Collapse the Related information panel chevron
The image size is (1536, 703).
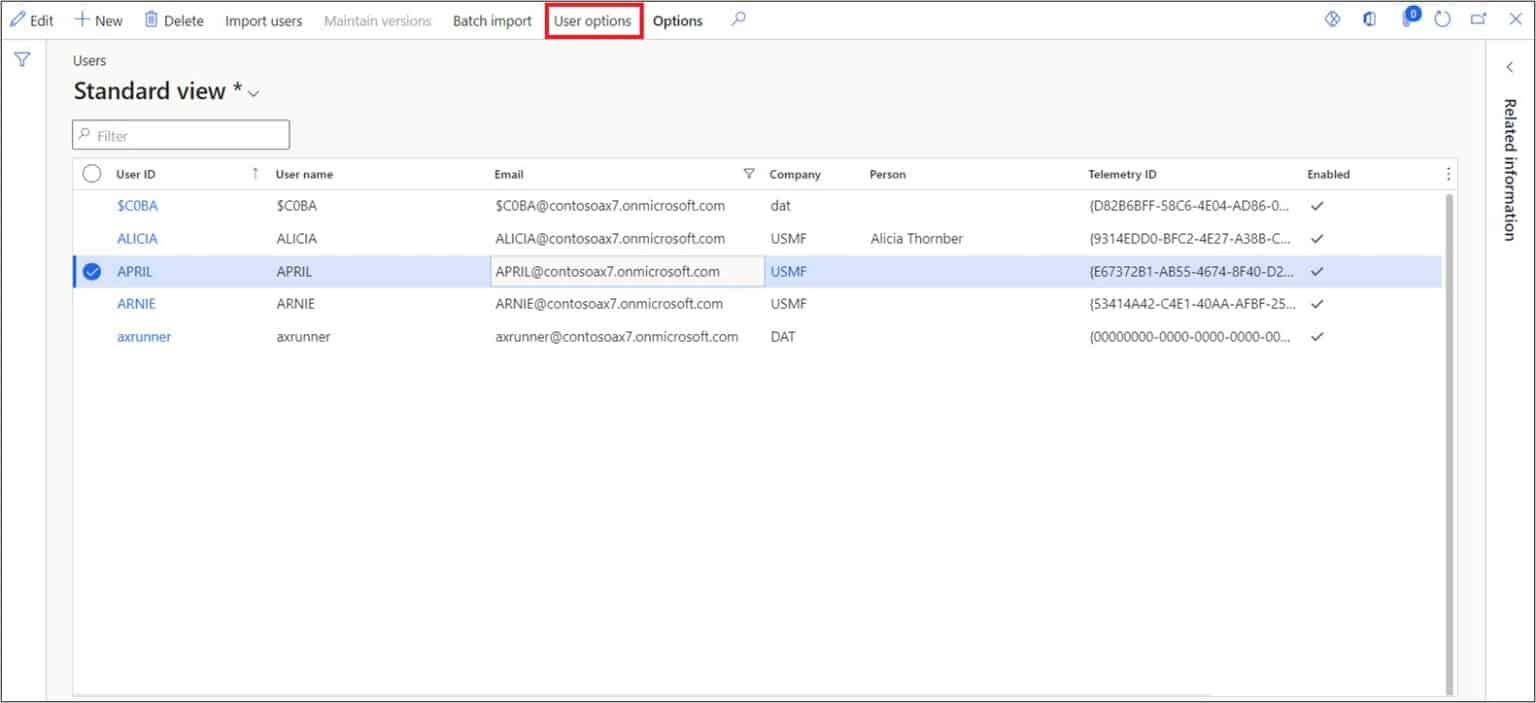[x=1510, y=66]
